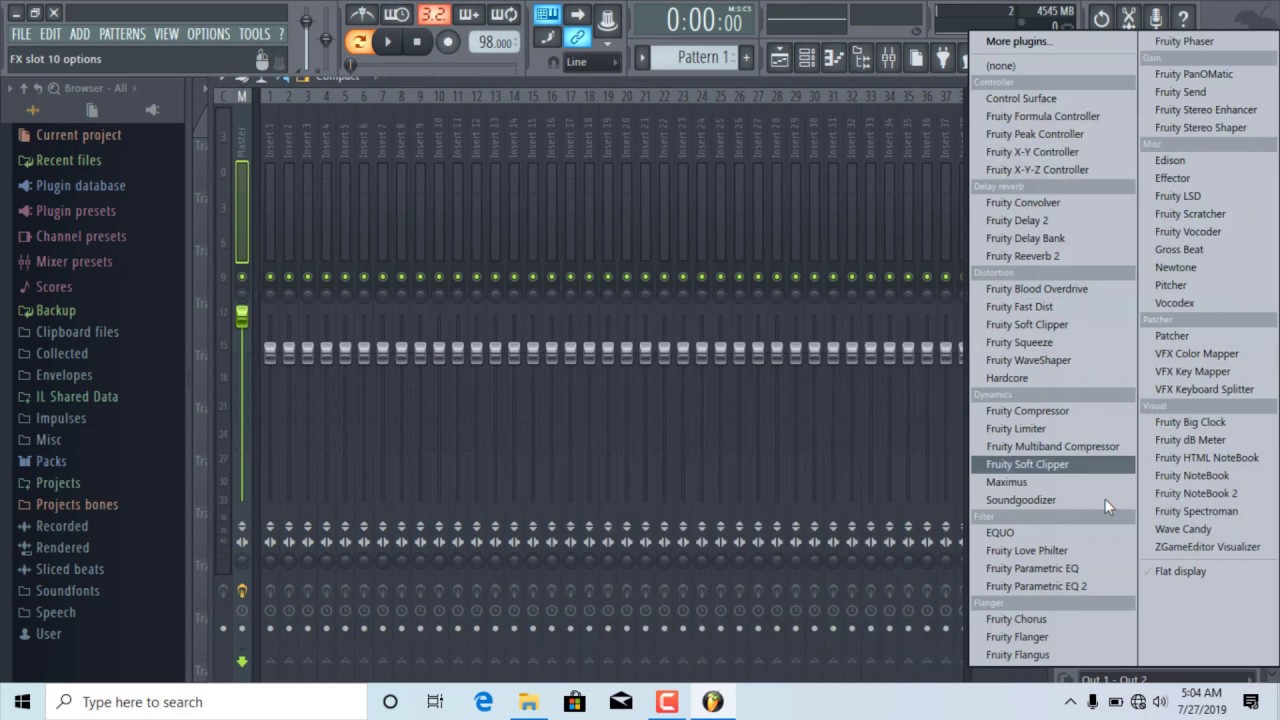Viewport: 1280px width, 720px height.
Task: Stop playback with the stop button
Action: [x=417, y=42]
